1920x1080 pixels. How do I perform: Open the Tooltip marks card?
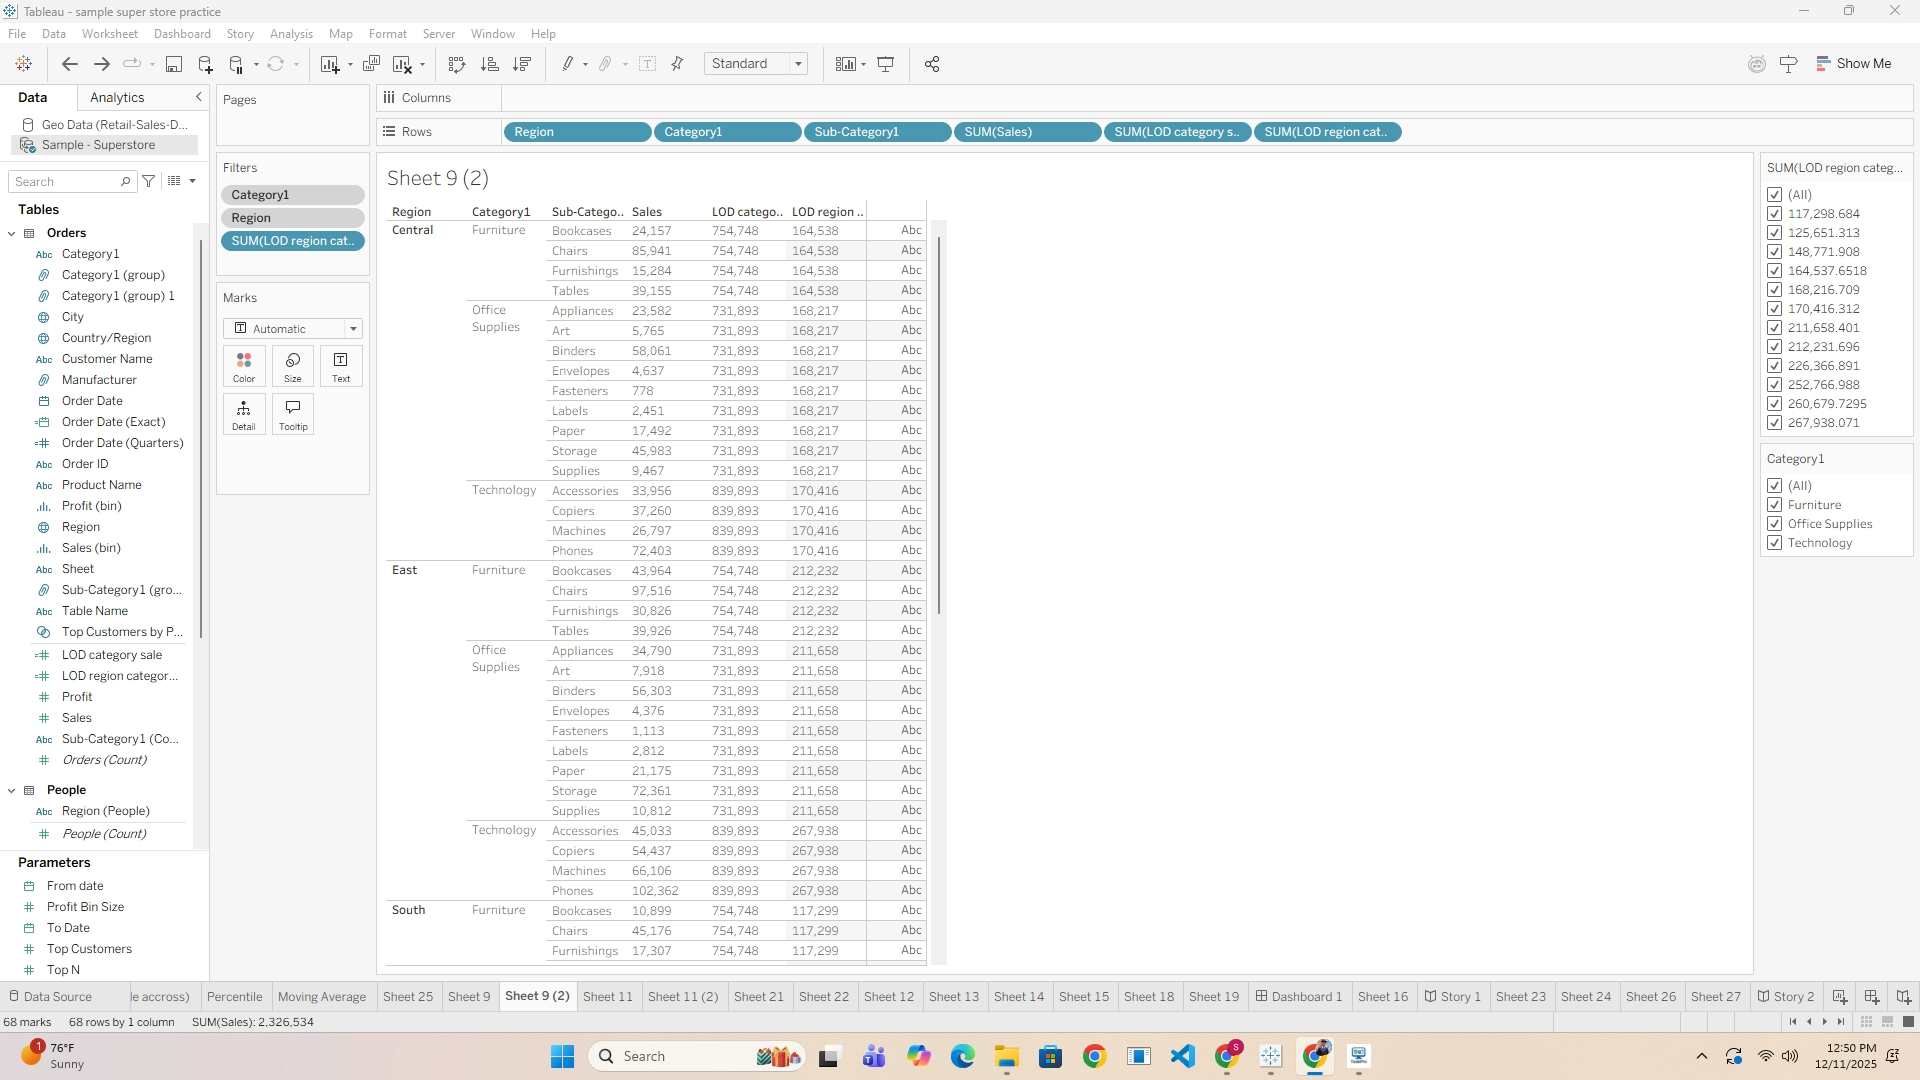pos(293,414)
